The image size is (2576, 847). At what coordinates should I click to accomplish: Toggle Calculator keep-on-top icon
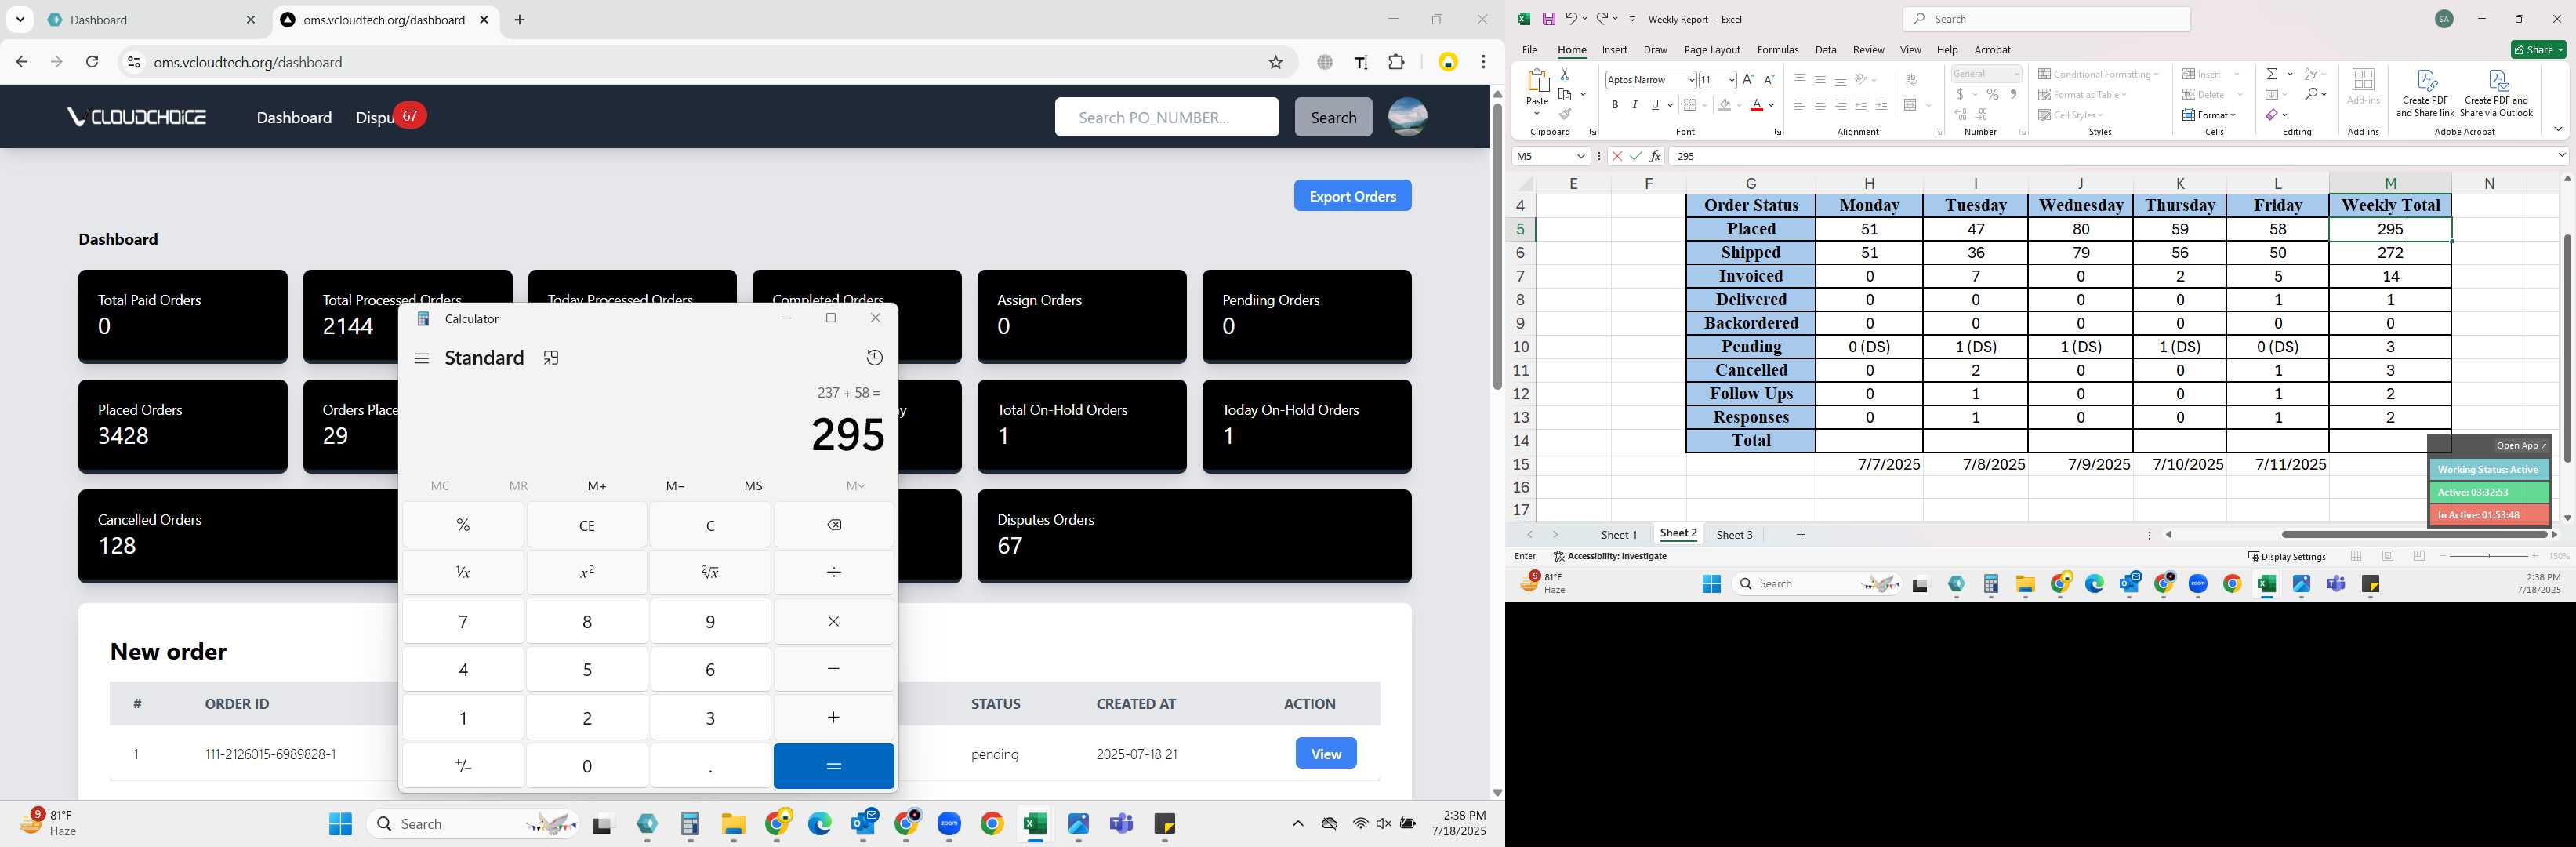551,358
